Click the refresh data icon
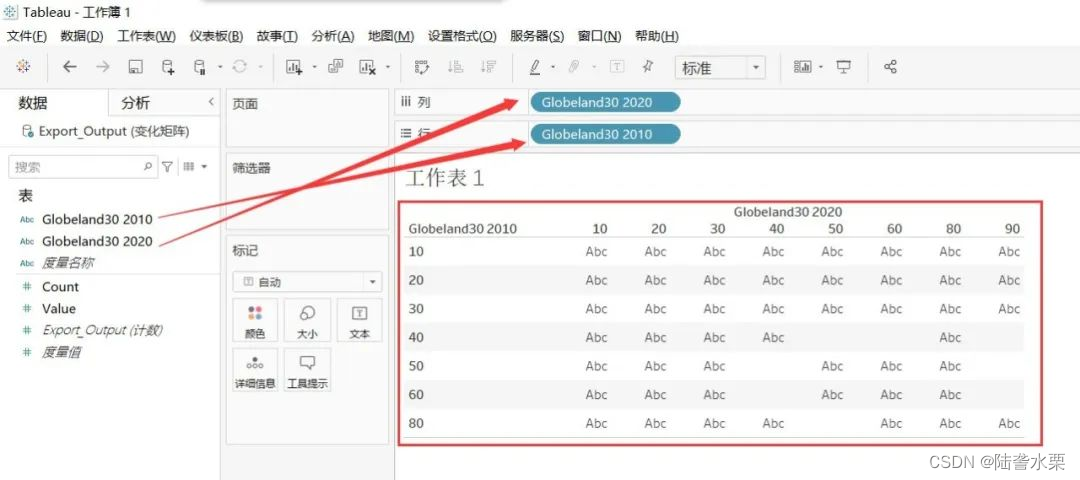 pos(240,67)
